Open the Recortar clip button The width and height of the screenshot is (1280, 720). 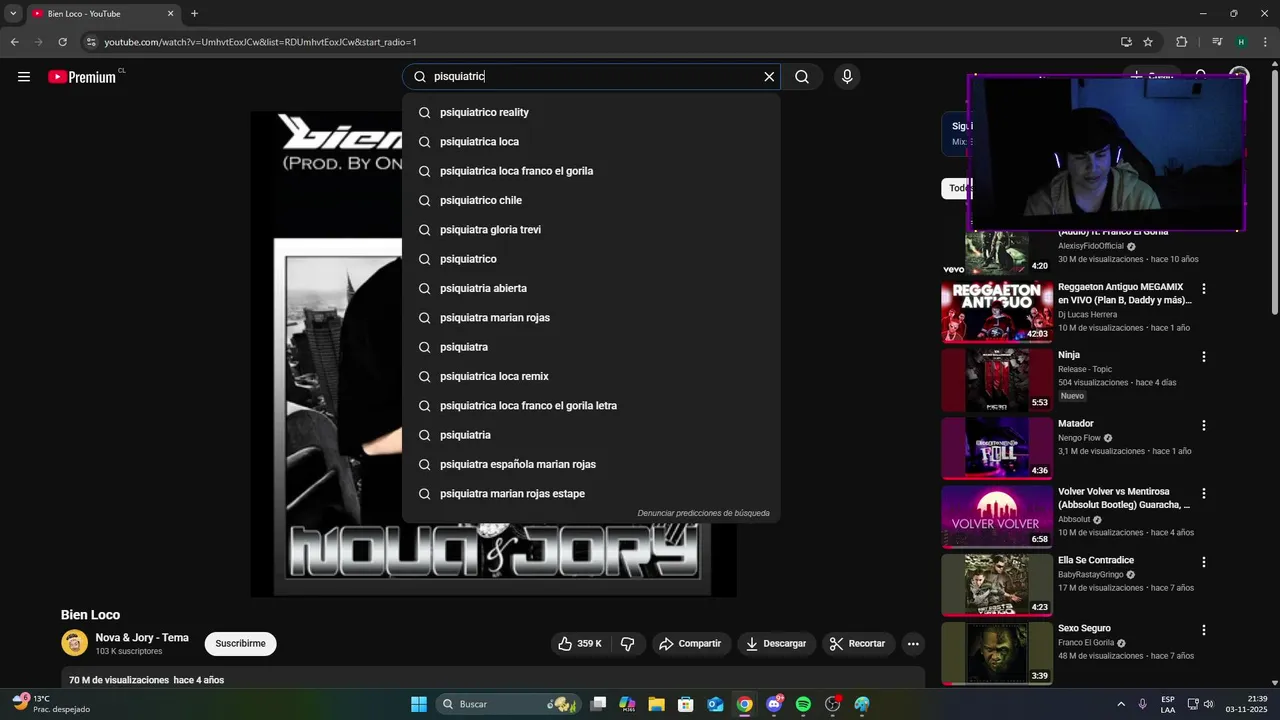(858, 644)
